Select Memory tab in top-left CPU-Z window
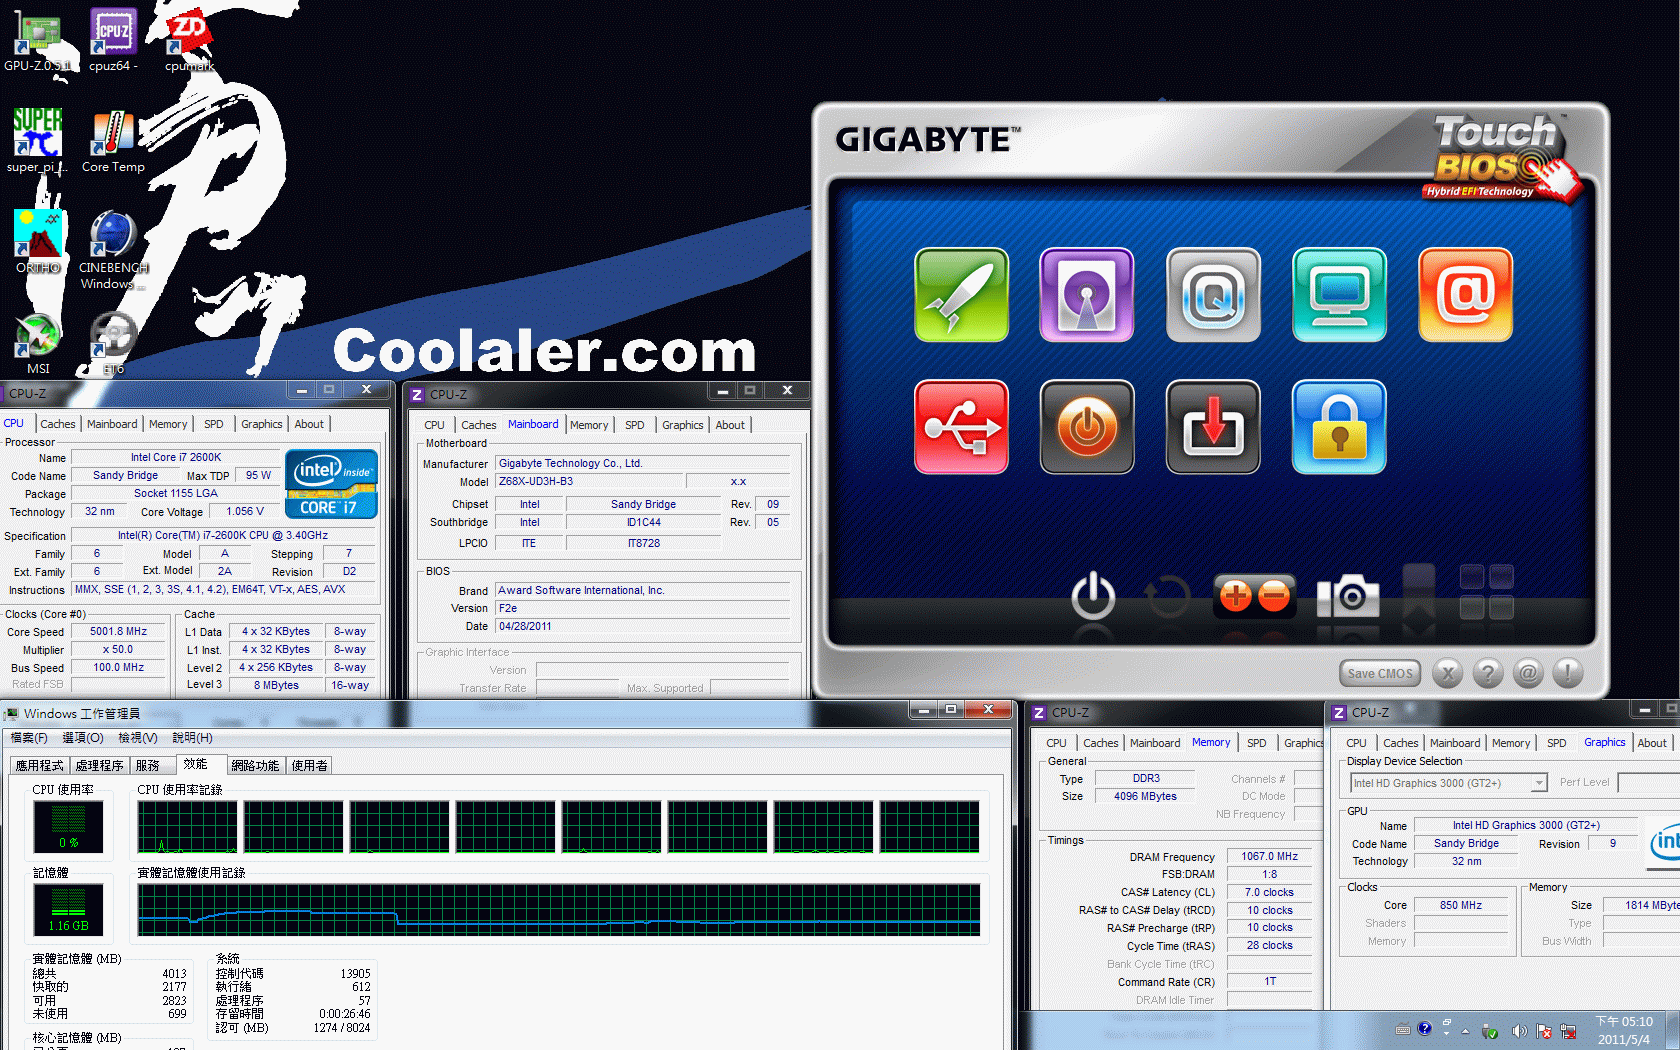The height and width of the screenshot is (1050, 1680). [x=168, y=424]
